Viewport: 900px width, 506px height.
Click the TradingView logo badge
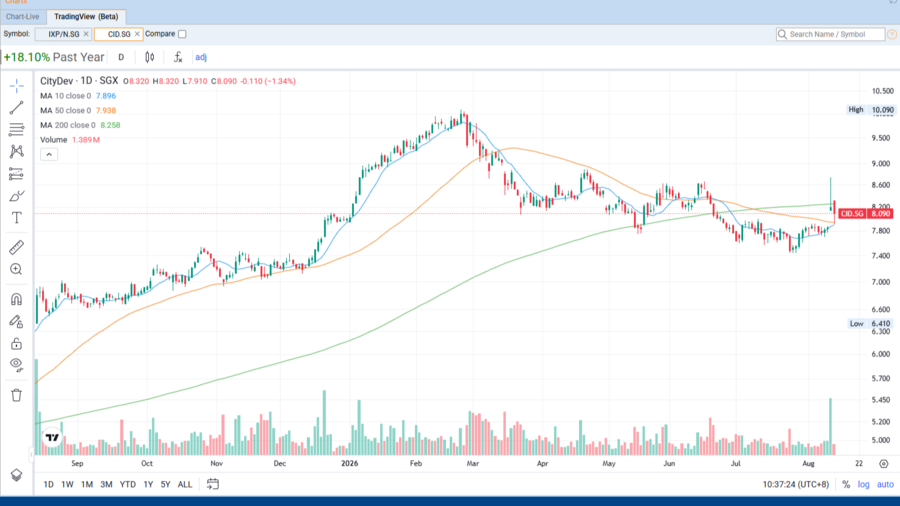point(52,438)
